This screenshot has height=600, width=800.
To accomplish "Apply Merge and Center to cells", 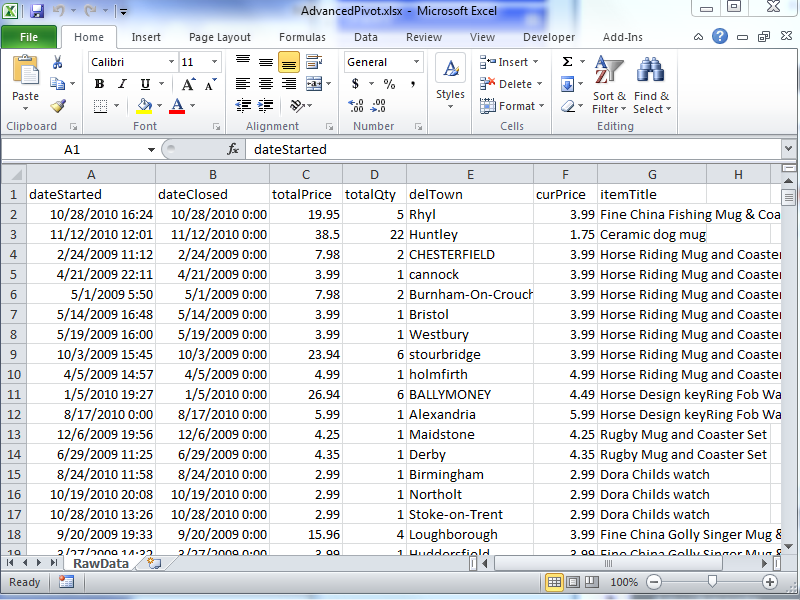I will coord(314,84).
